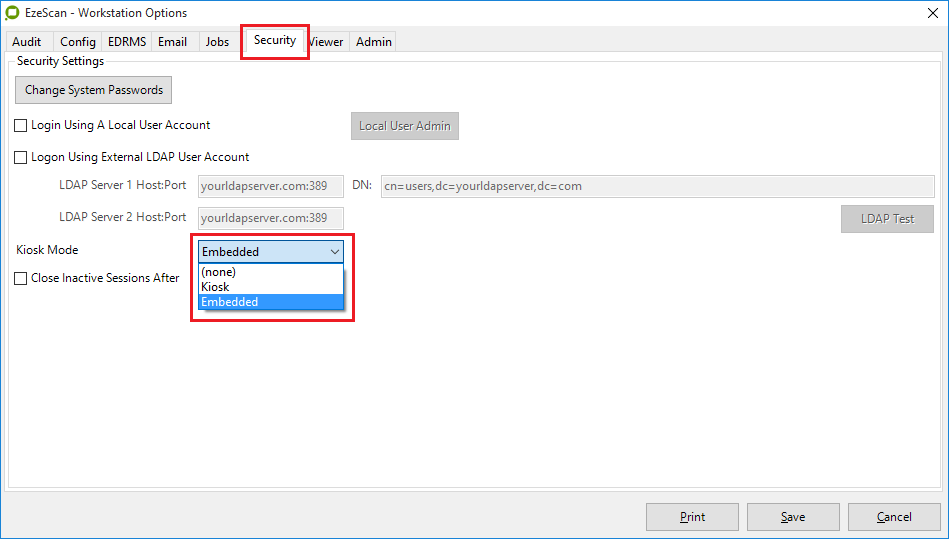This screenshot has height=539, width=949.
Task: Select the Email tab
Action: click(172, 42)
